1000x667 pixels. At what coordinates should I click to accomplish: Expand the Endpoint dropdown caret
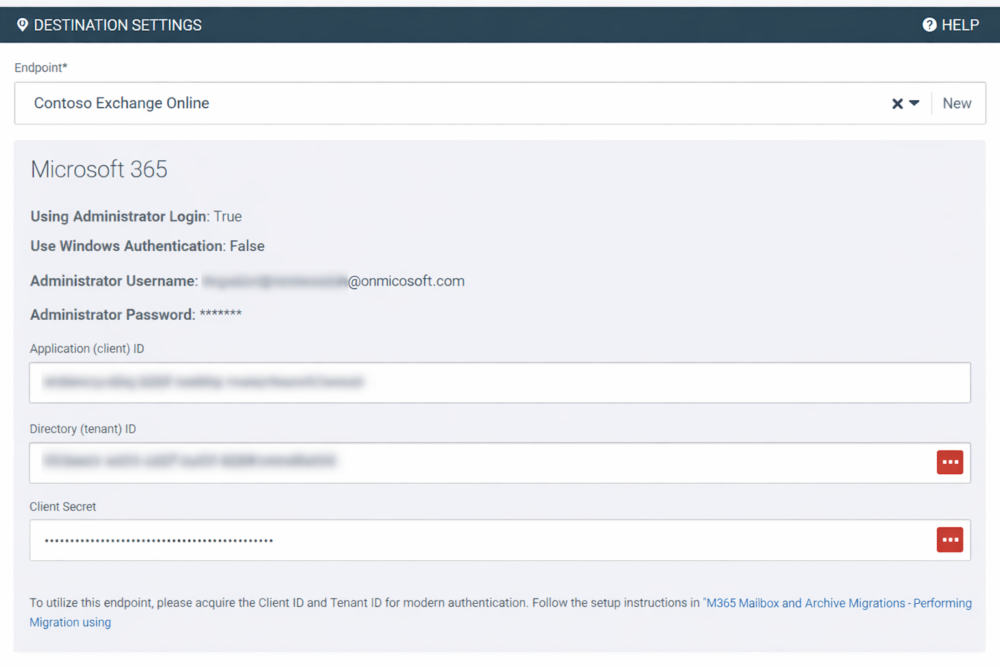[914, 104]
